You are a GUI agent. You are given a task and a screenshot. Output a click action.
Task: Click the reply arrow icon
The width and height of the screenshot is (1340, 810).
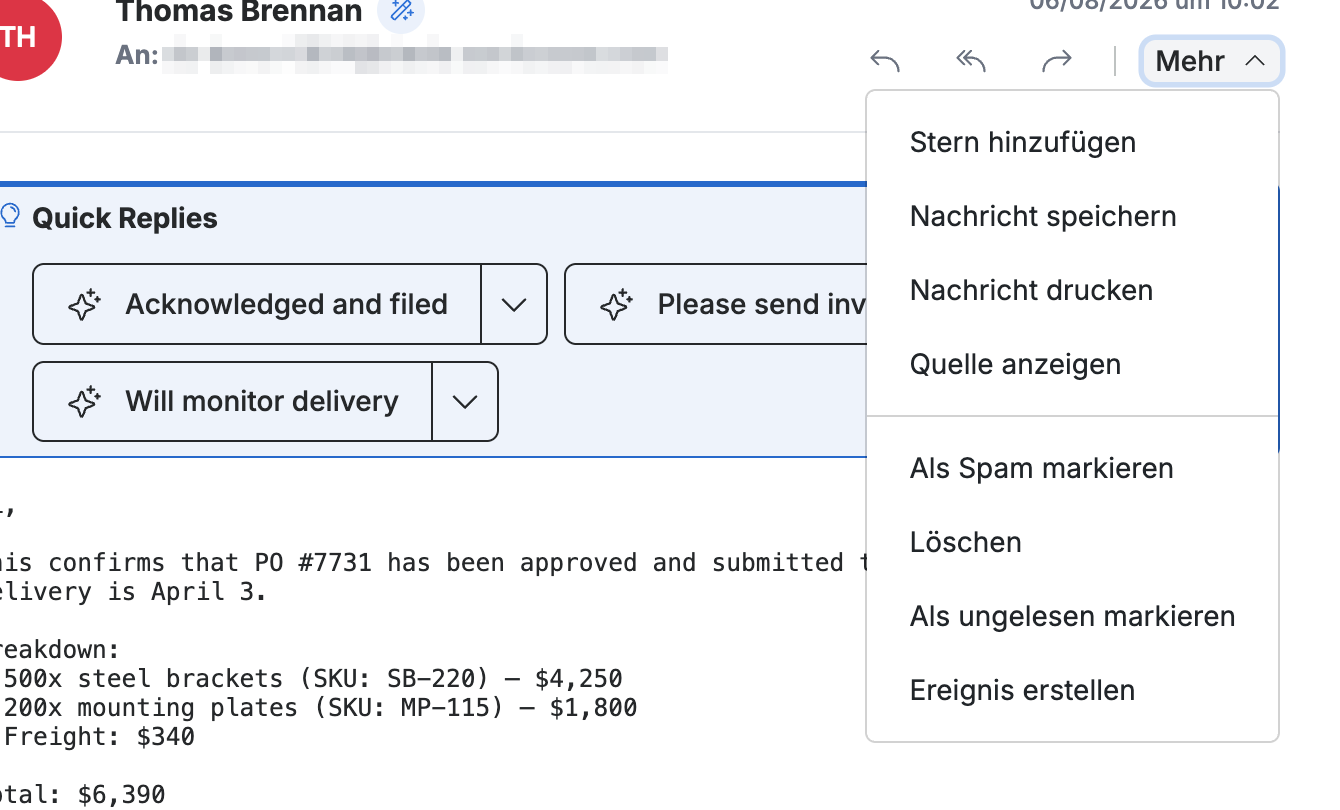pos(885,62)
